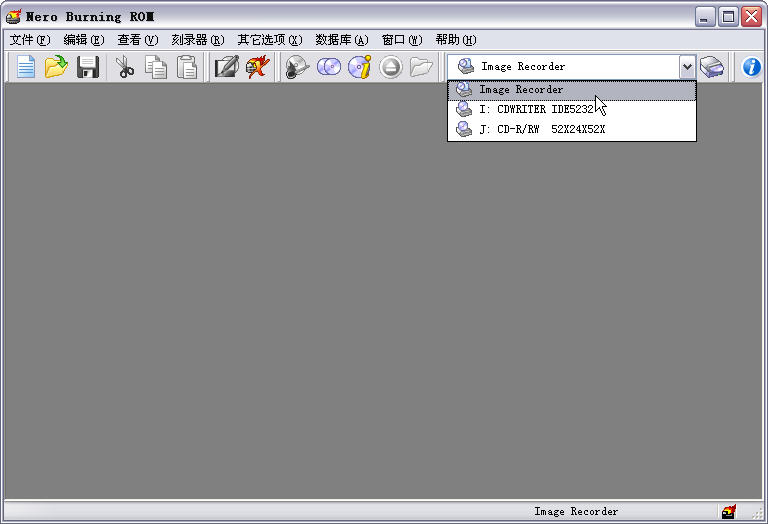The width and height of the screenshot is (768, 524).
Task: Open the 帮助(H) menu
Action: pos(456,40)
